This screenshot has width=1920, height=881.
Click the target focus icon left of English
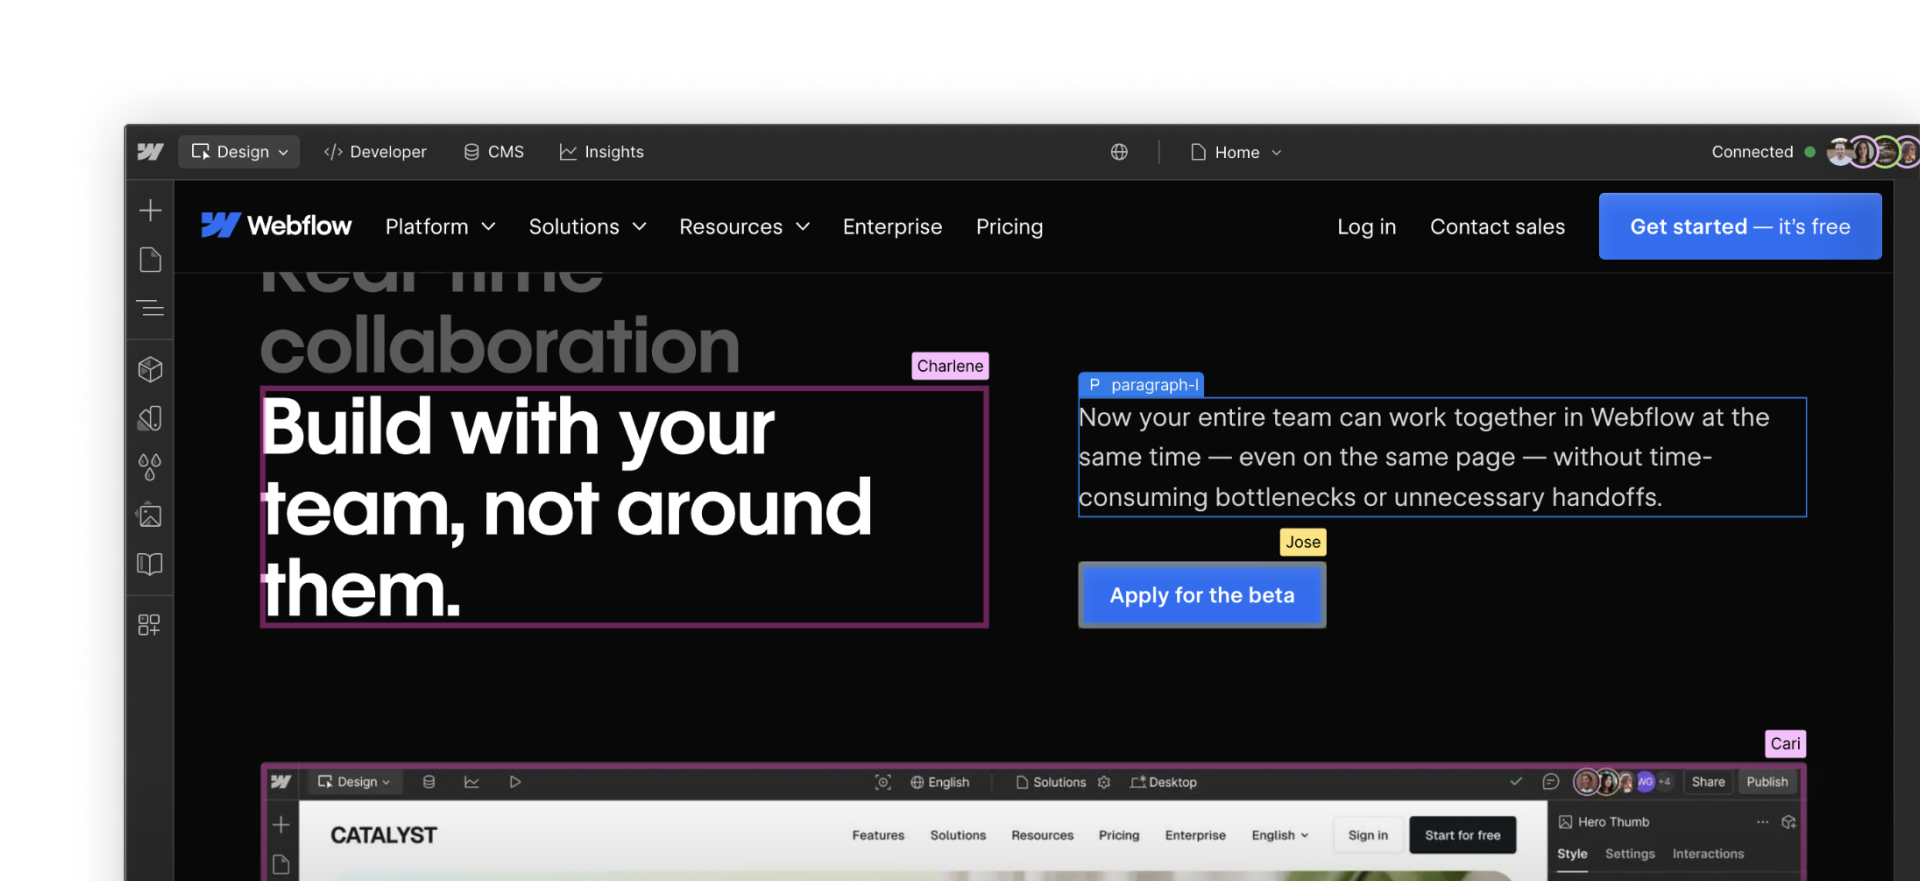pyautogui.click(x=883, y=782)
